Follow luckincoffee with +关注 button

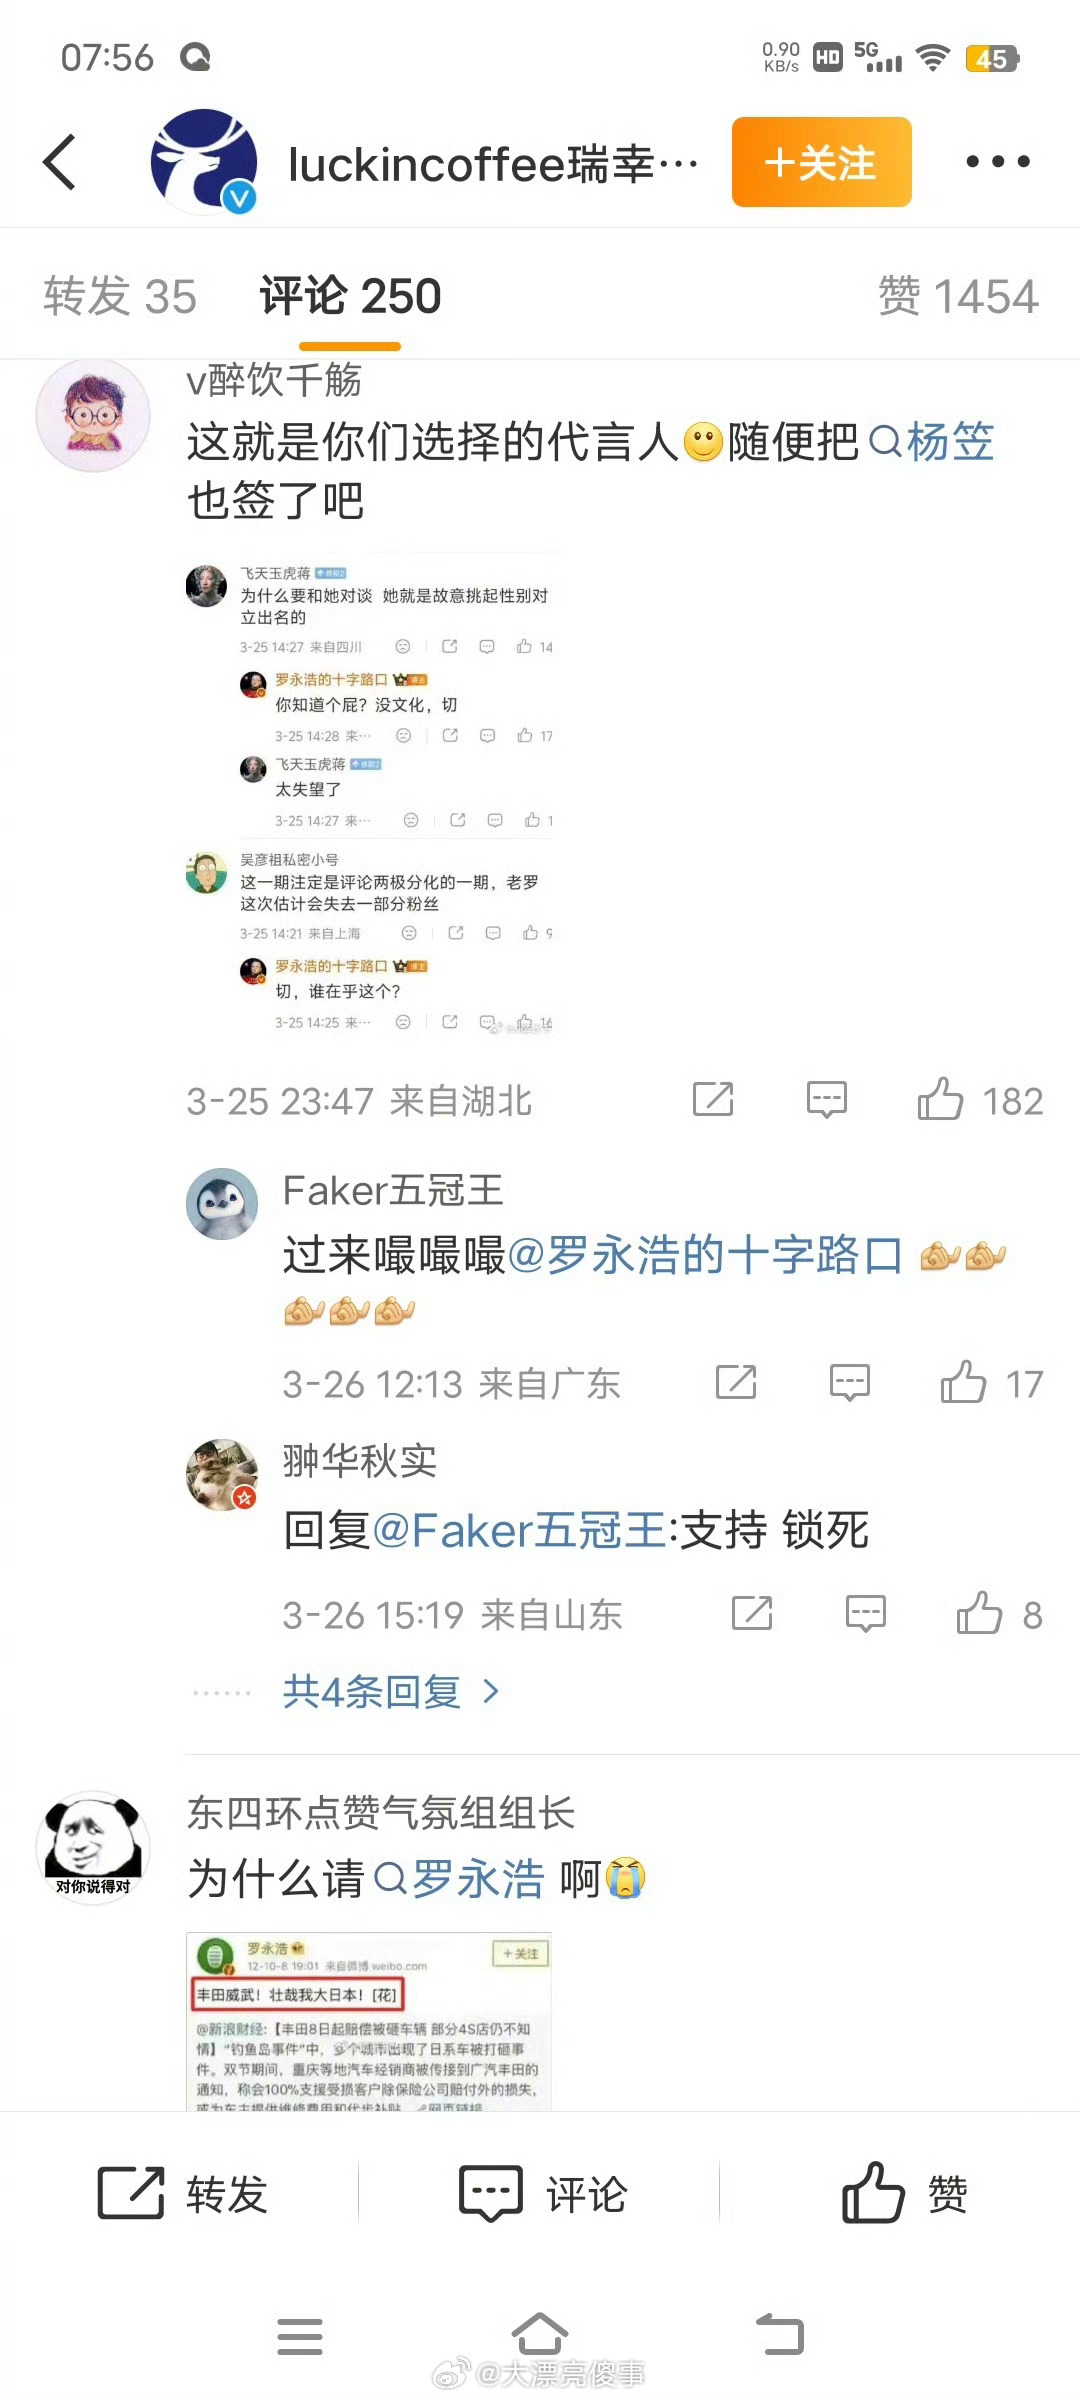tap(822, 162)
